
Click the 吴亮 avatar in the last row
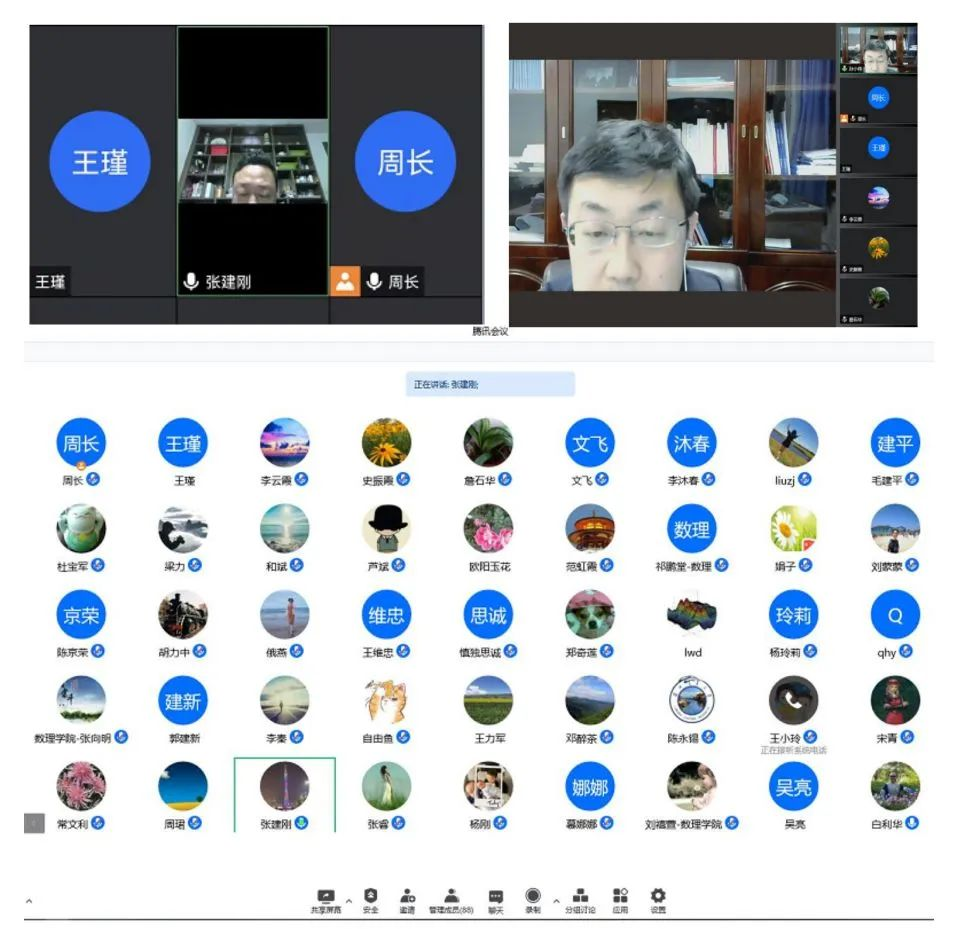click(793, 788)
